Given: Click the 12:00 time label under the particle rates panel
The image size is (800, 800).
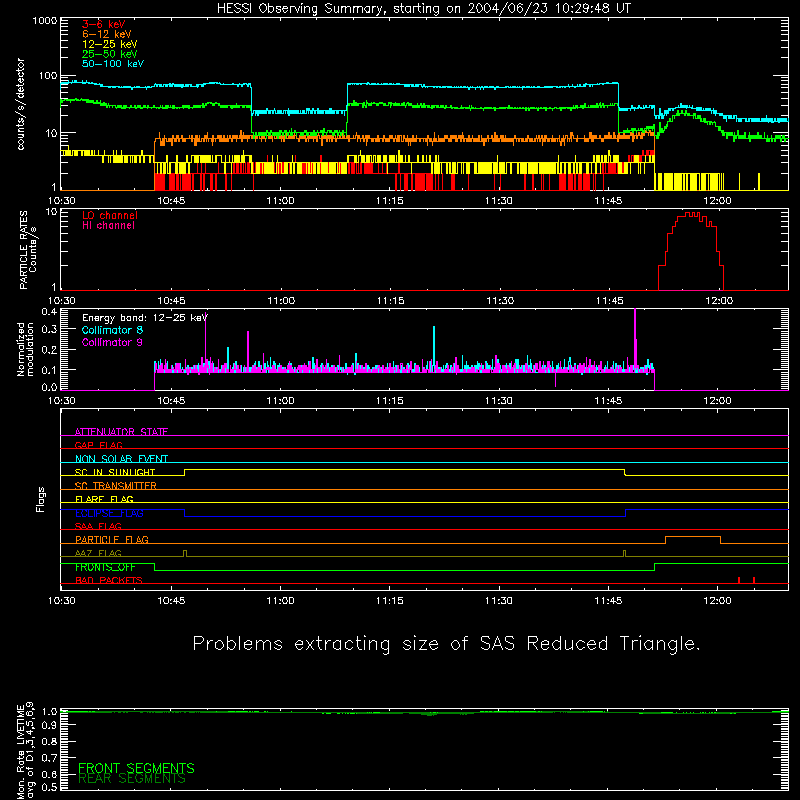Looking at the screenshot, I should (719, 301).
